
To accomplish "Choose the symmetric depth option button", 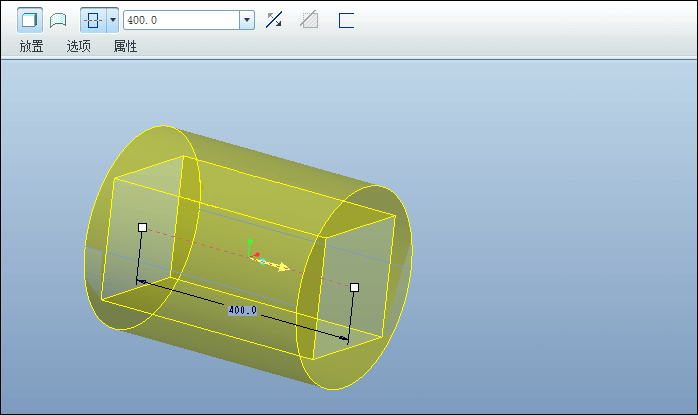I will click(x=93, y=20).
